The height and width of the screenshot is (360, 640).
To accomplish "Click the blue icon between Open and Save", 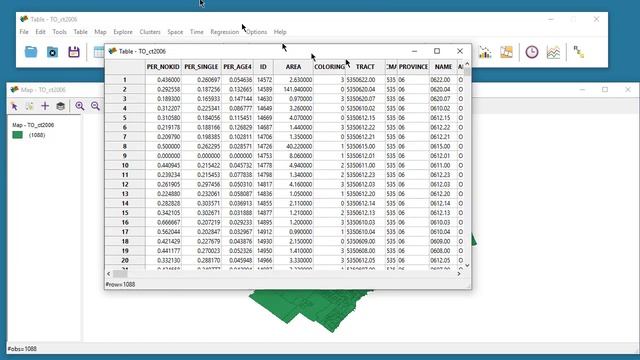I will pos(52,52).
